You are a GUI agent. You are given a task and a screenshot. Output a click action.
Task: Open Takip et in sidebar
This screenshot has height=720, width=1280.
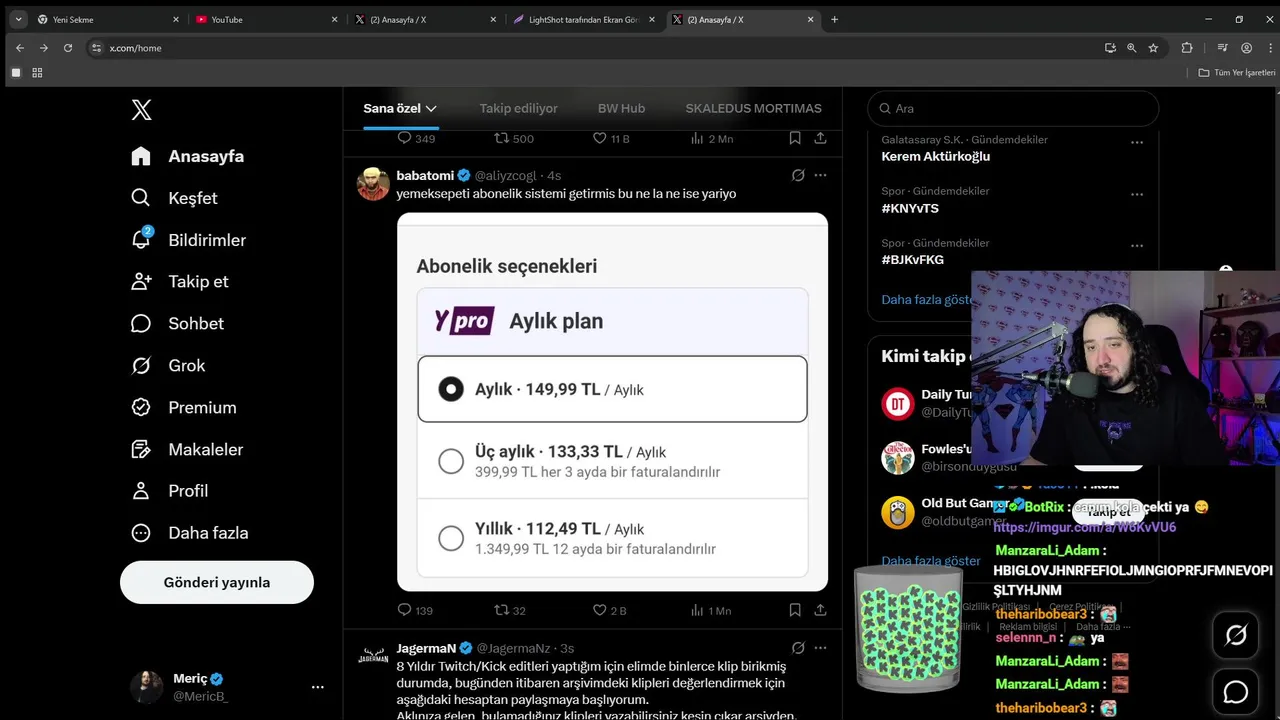180,282
